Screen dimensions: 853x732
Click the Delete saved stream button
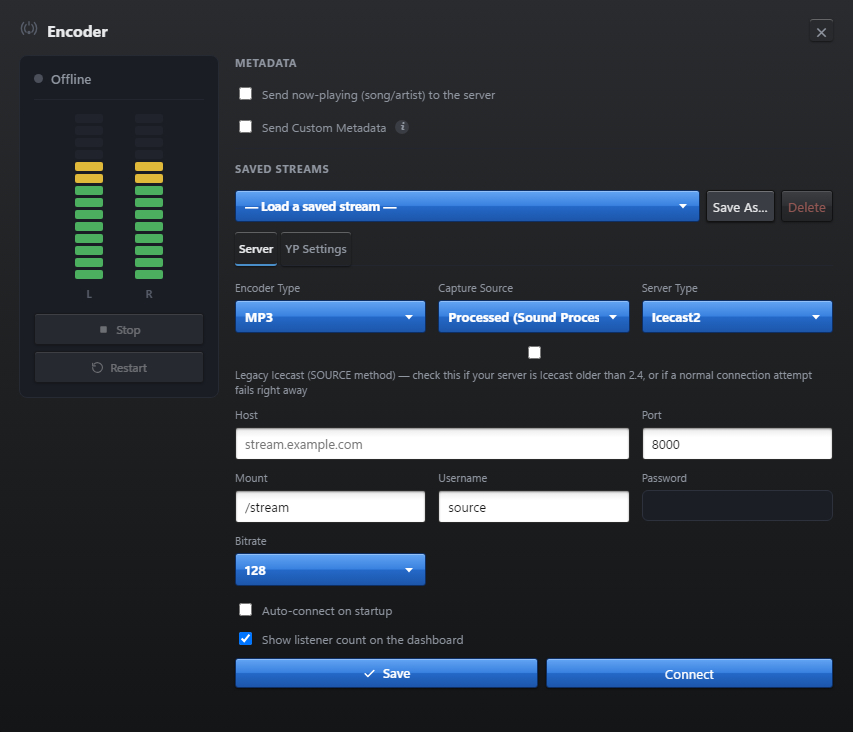pos(807,207)
